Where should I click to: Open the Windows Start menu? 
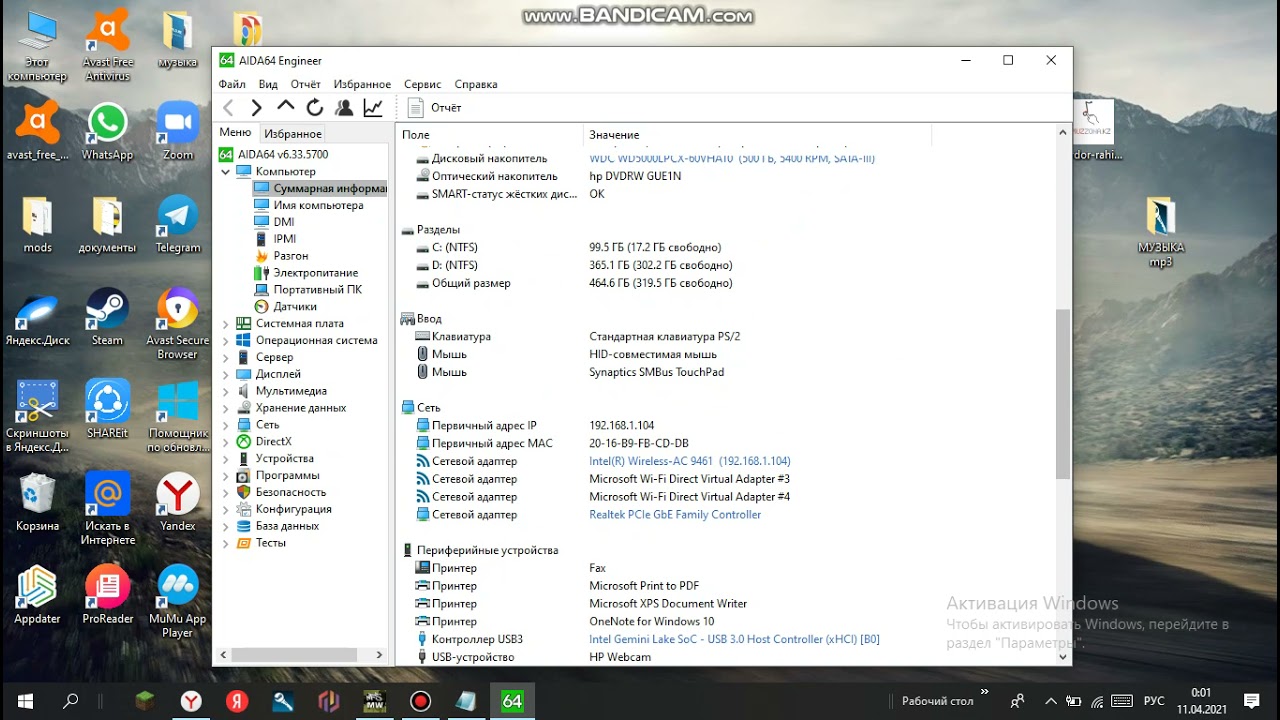click(24, 701)
